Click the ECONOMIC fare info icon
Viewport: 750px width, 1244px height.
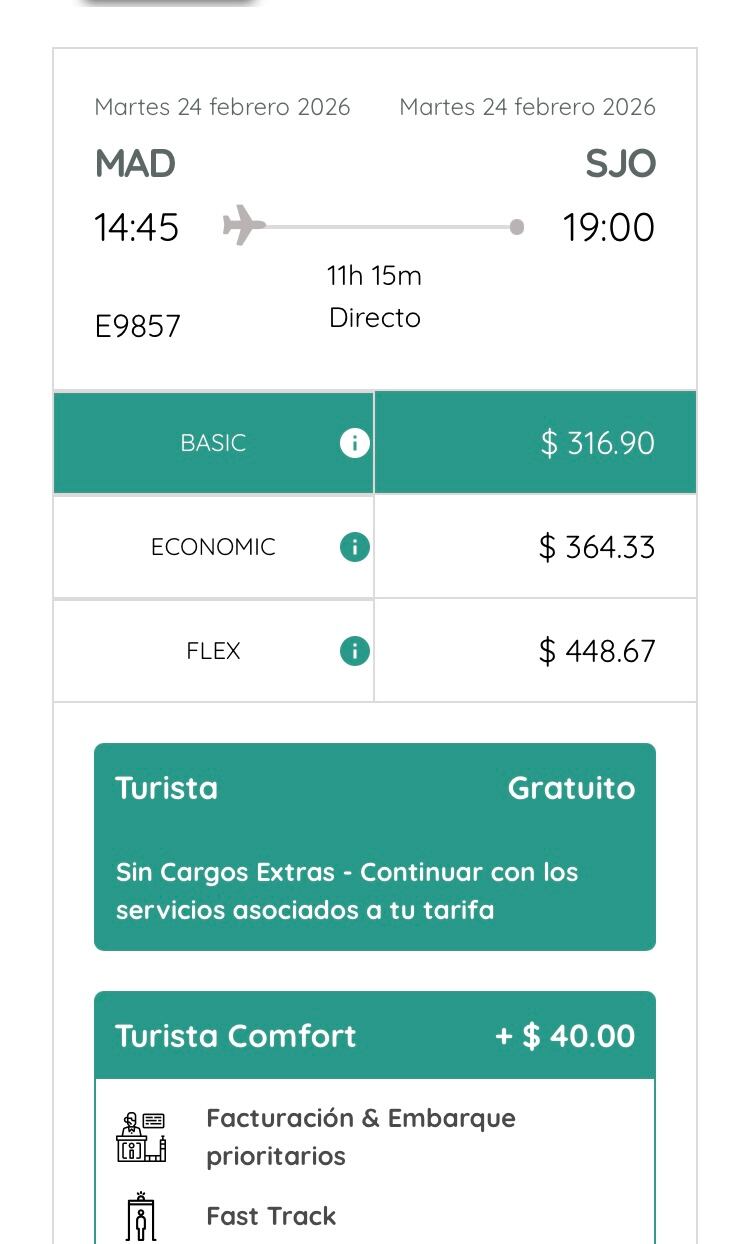[355, 547]
